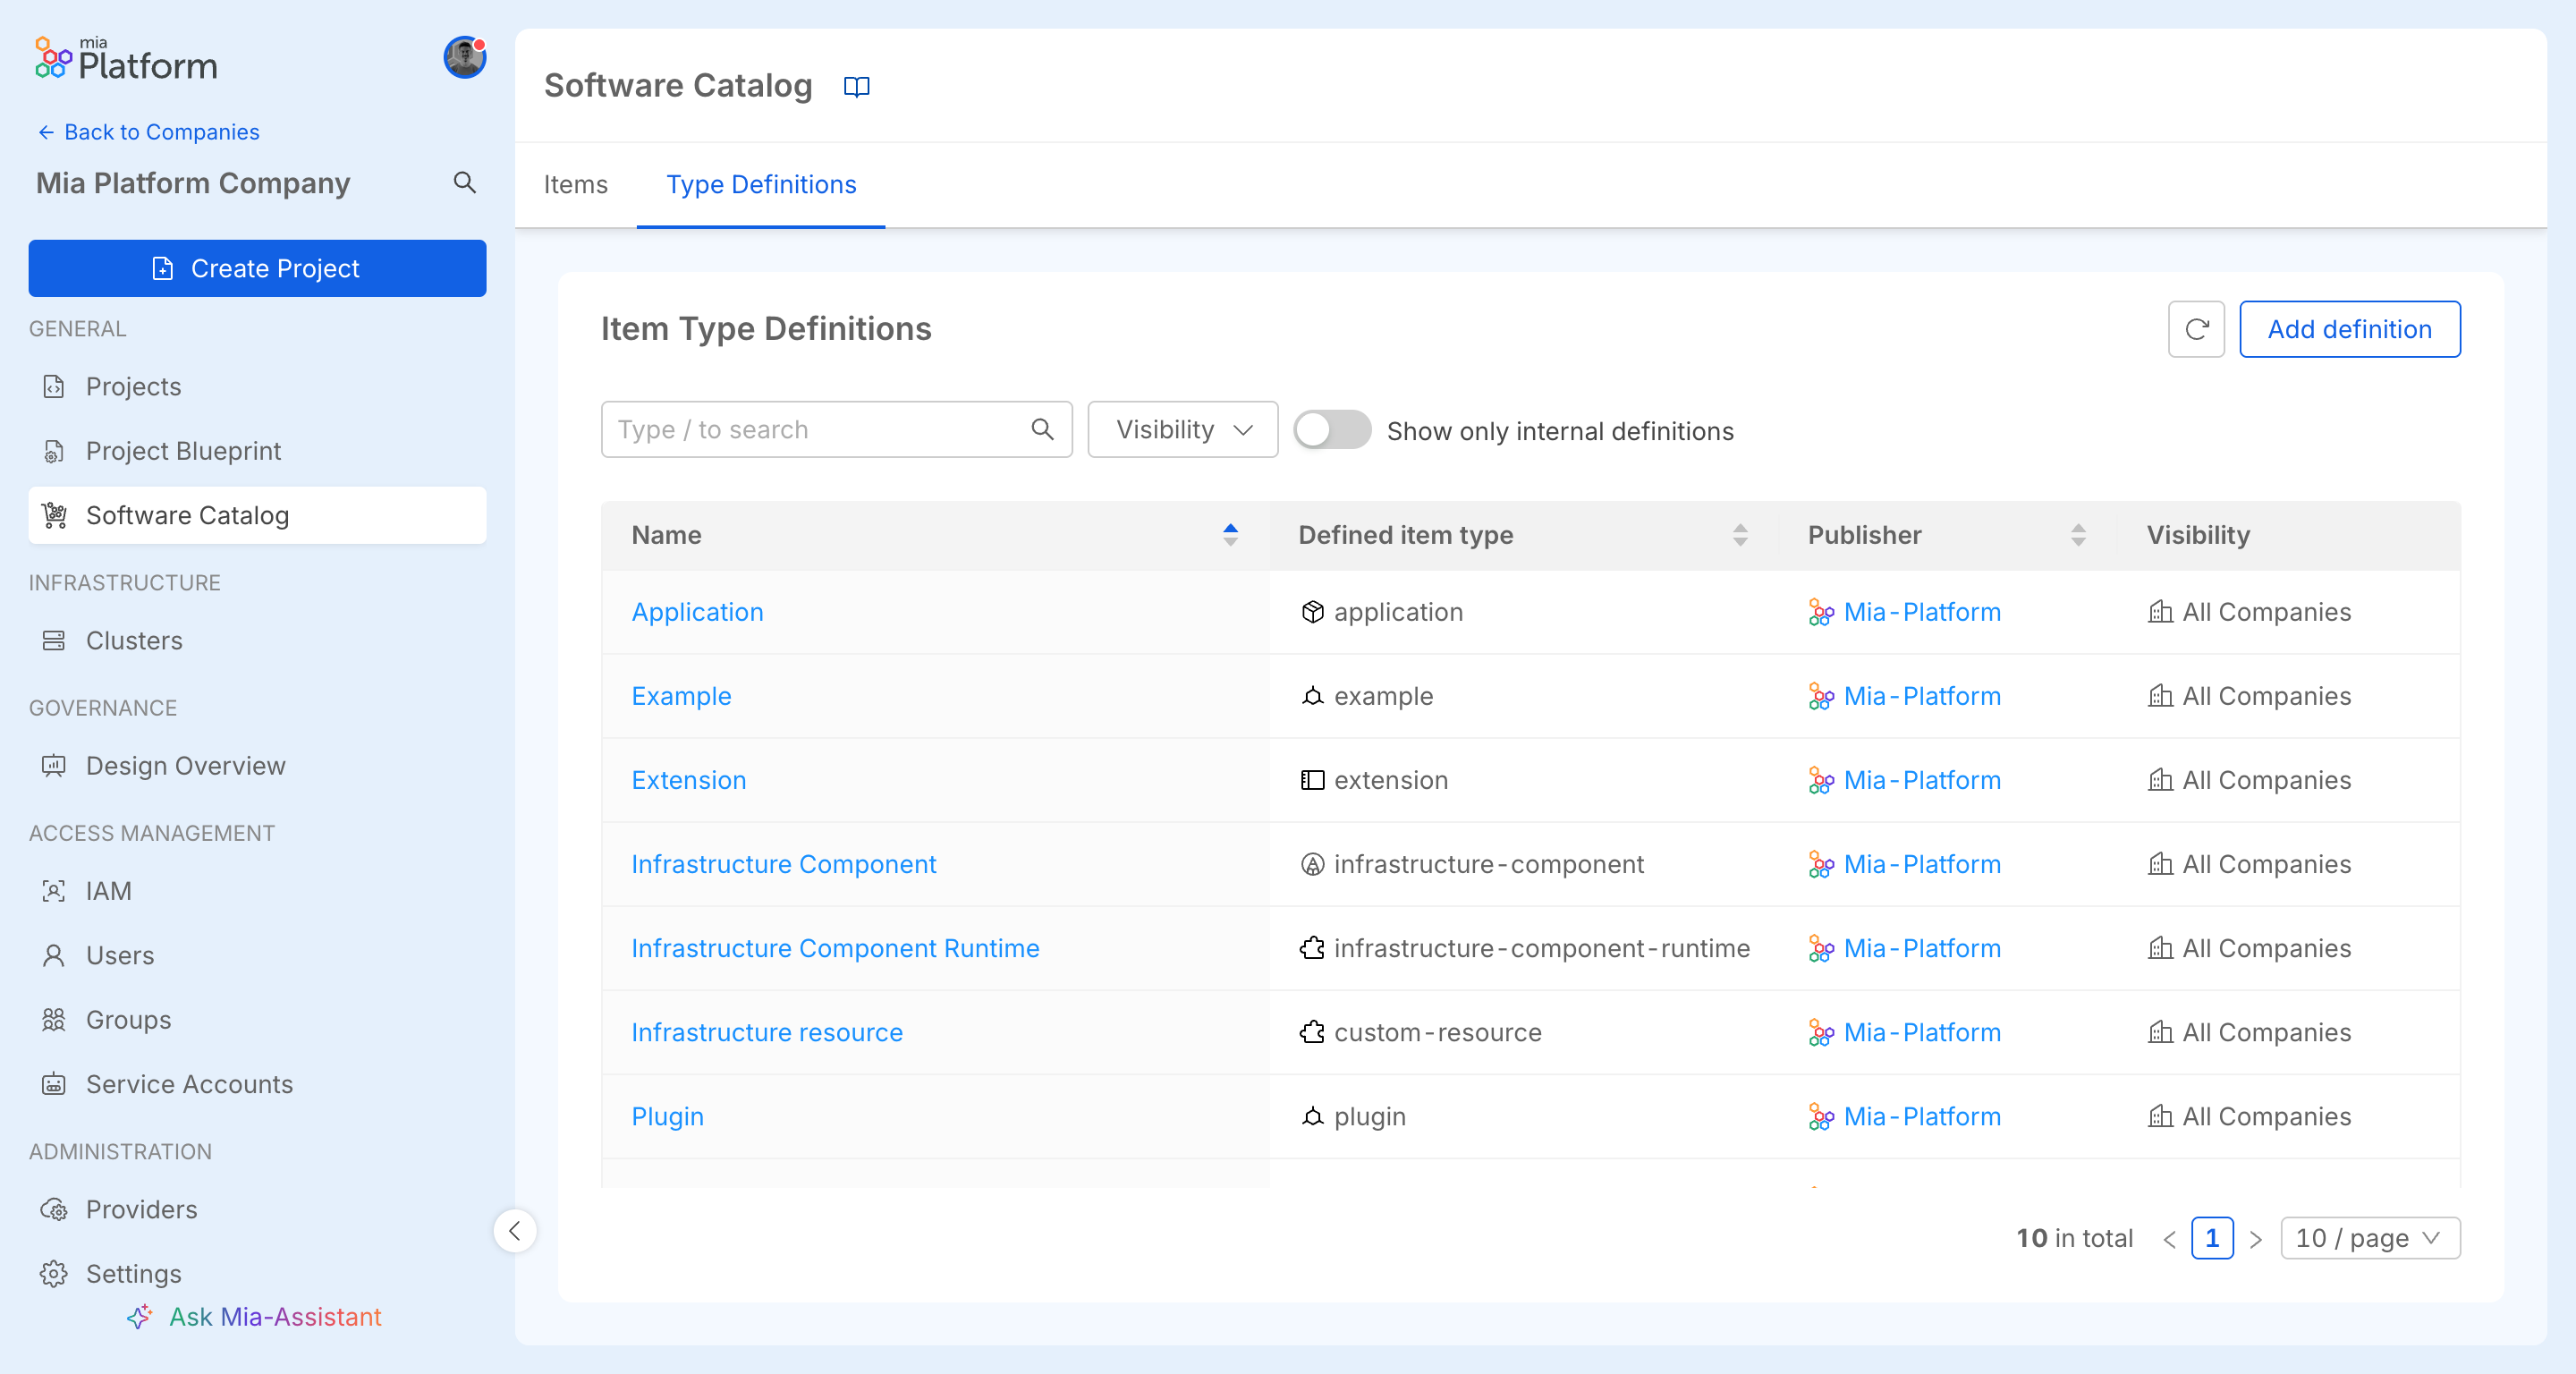Refresh the item type definitions list
This screenshot has height=1374, width=2576.
(x=2196, y=329)
